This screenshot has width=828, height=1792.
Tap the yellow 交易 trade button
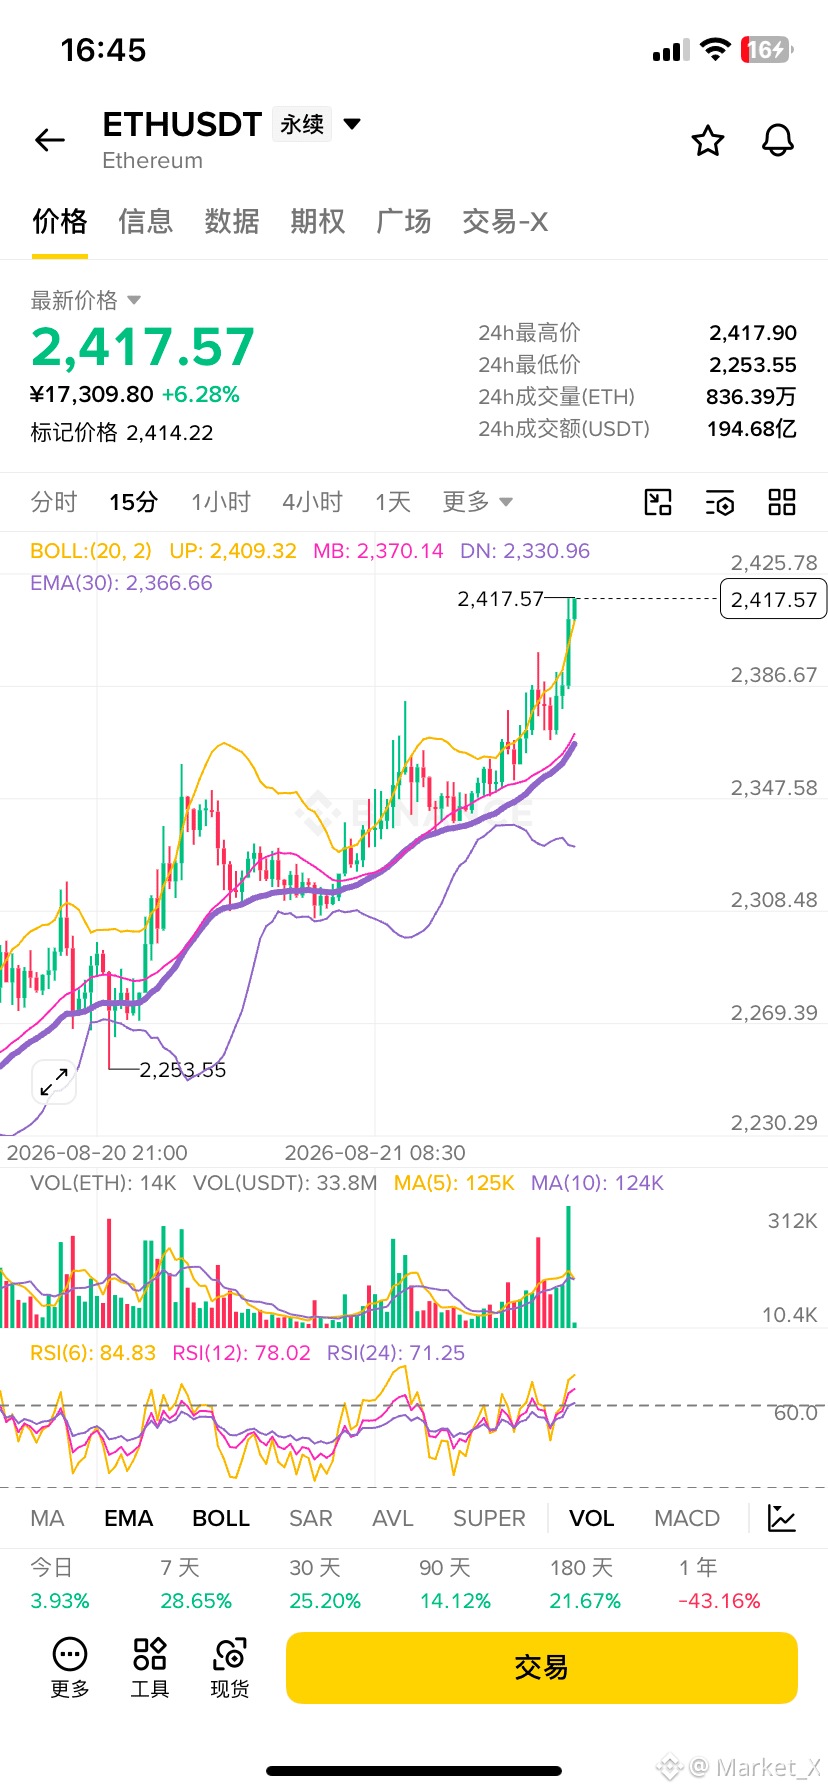[x=542, y=1668]
